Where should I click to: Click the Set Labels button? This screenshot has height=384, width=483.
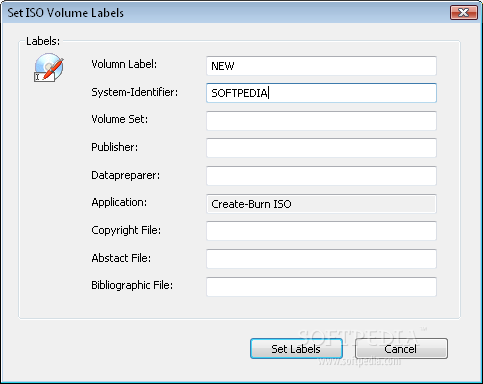(x=296, y=349)
